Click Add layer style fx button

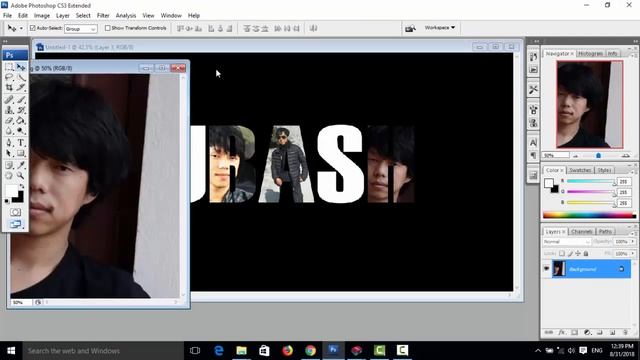(x=562, y=332)
